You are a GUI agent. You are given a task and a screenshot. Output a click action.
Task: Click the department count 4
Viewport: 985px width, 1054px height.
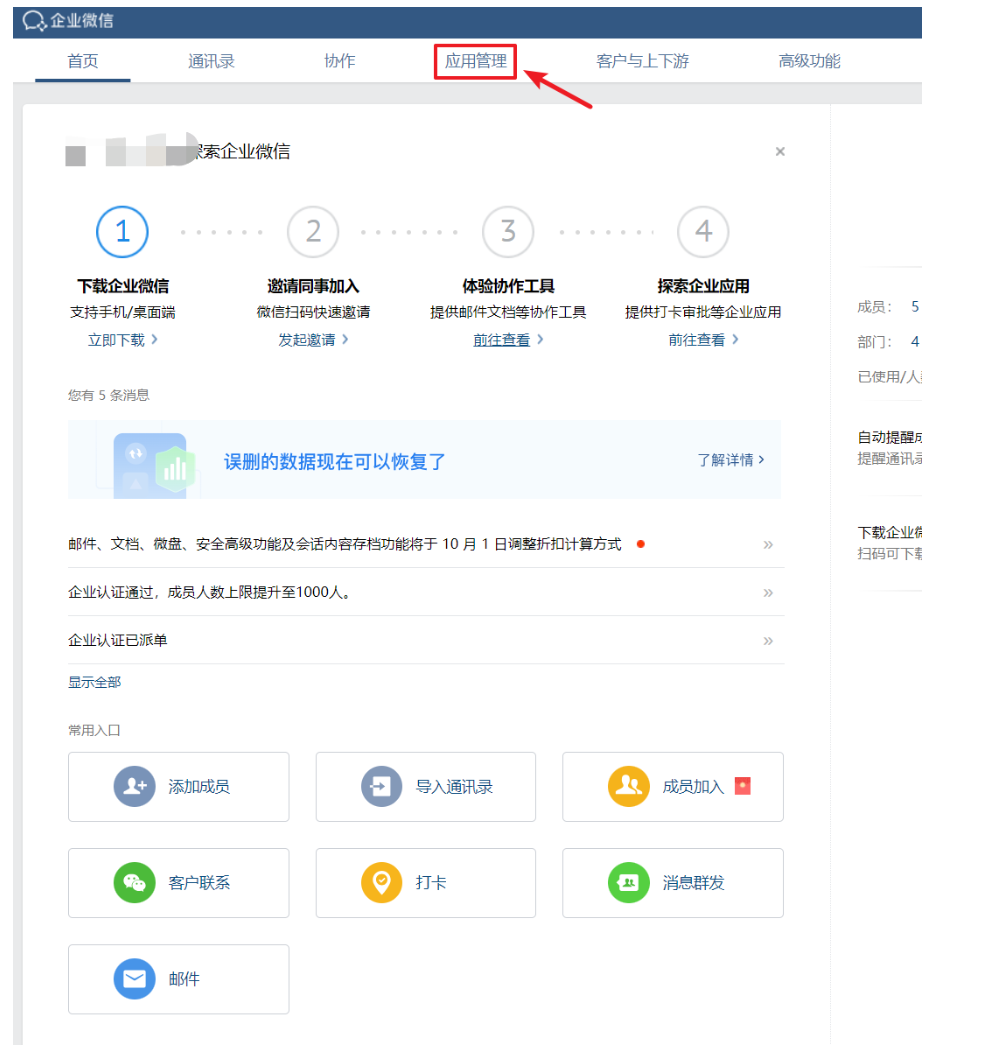pyautogui.click(x=915, y=342)
